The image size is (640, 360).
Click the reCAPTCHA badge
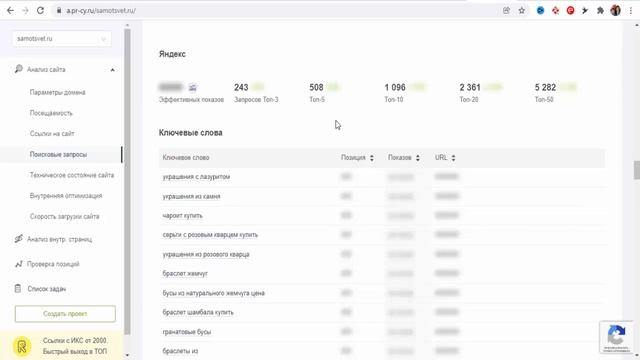(616, 337)
